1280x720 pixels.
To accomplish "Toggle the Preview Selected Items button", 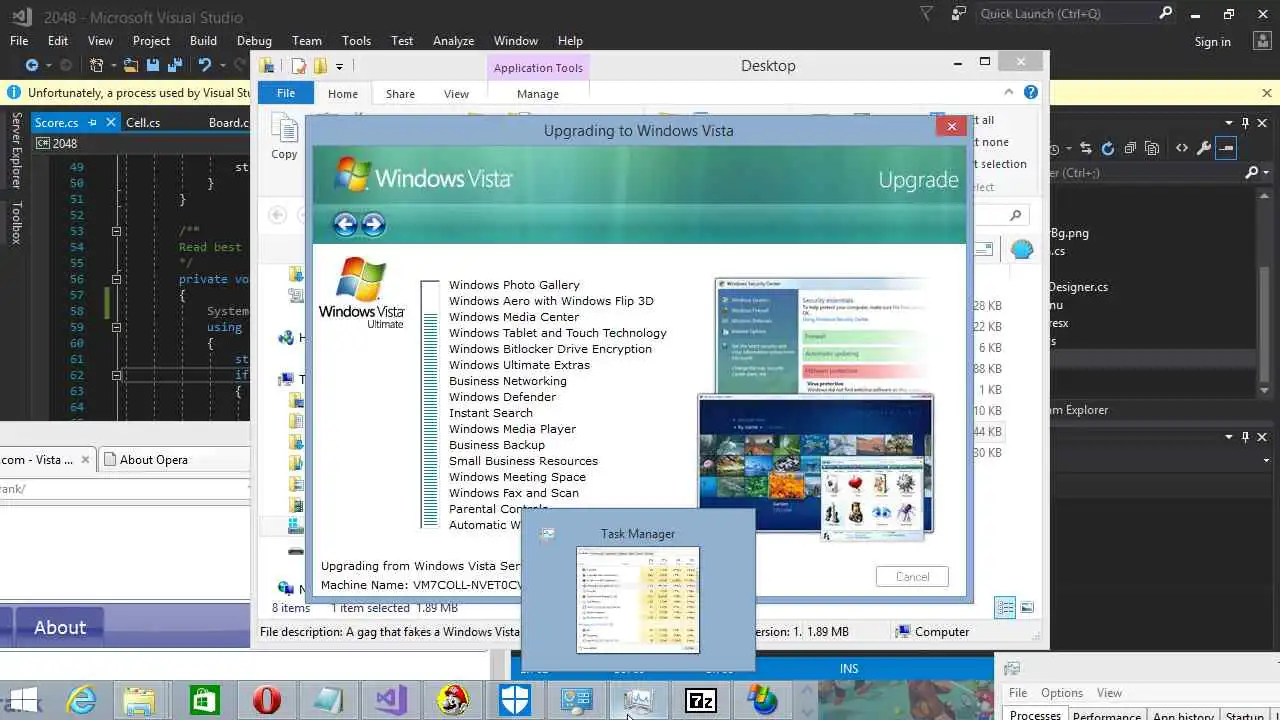I will coord(1227,148).
